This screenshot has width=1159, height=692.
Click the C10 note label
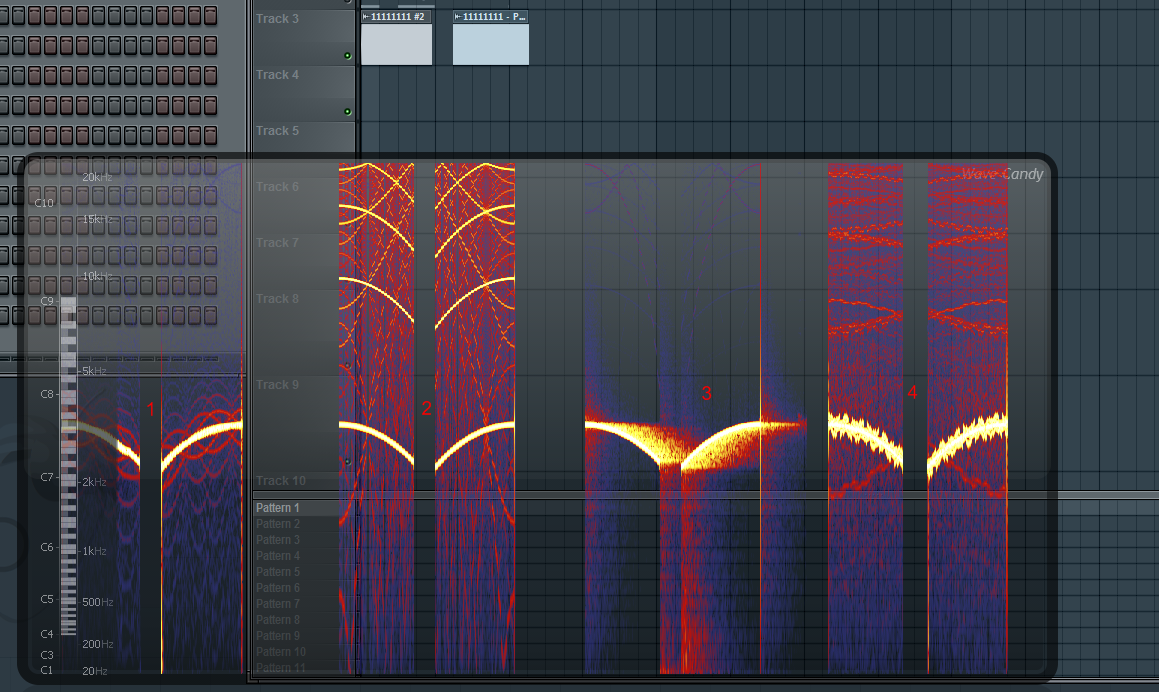[44, 203]
